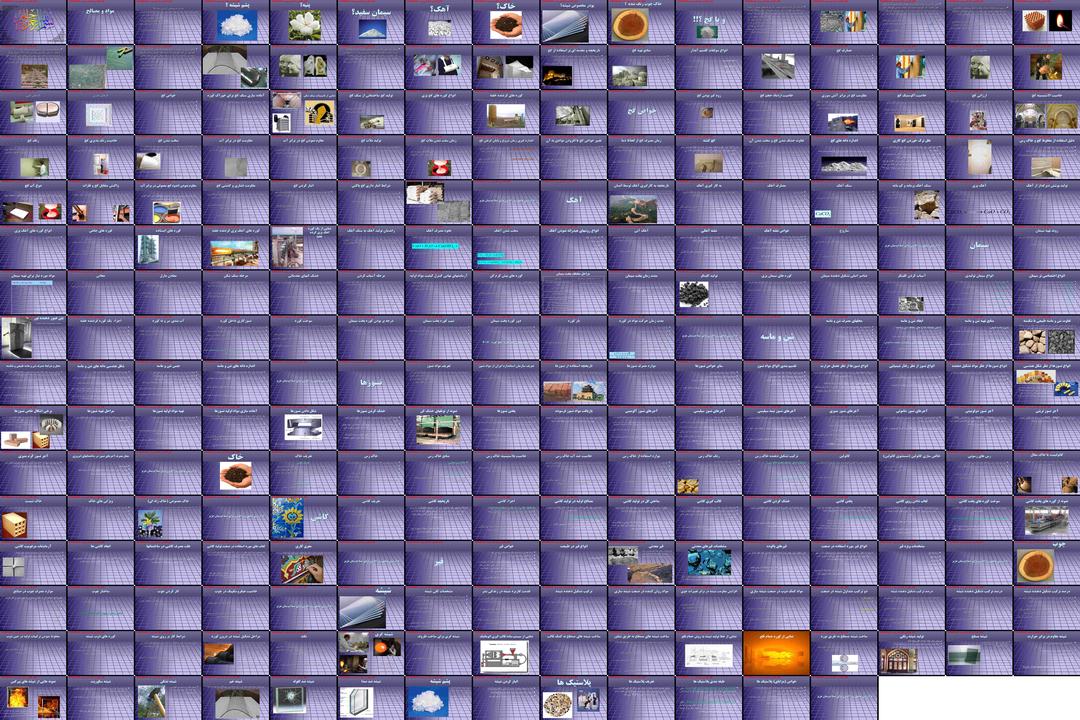
Task: Select the slide with blue mineral crystals
Action: click(708, 562)
